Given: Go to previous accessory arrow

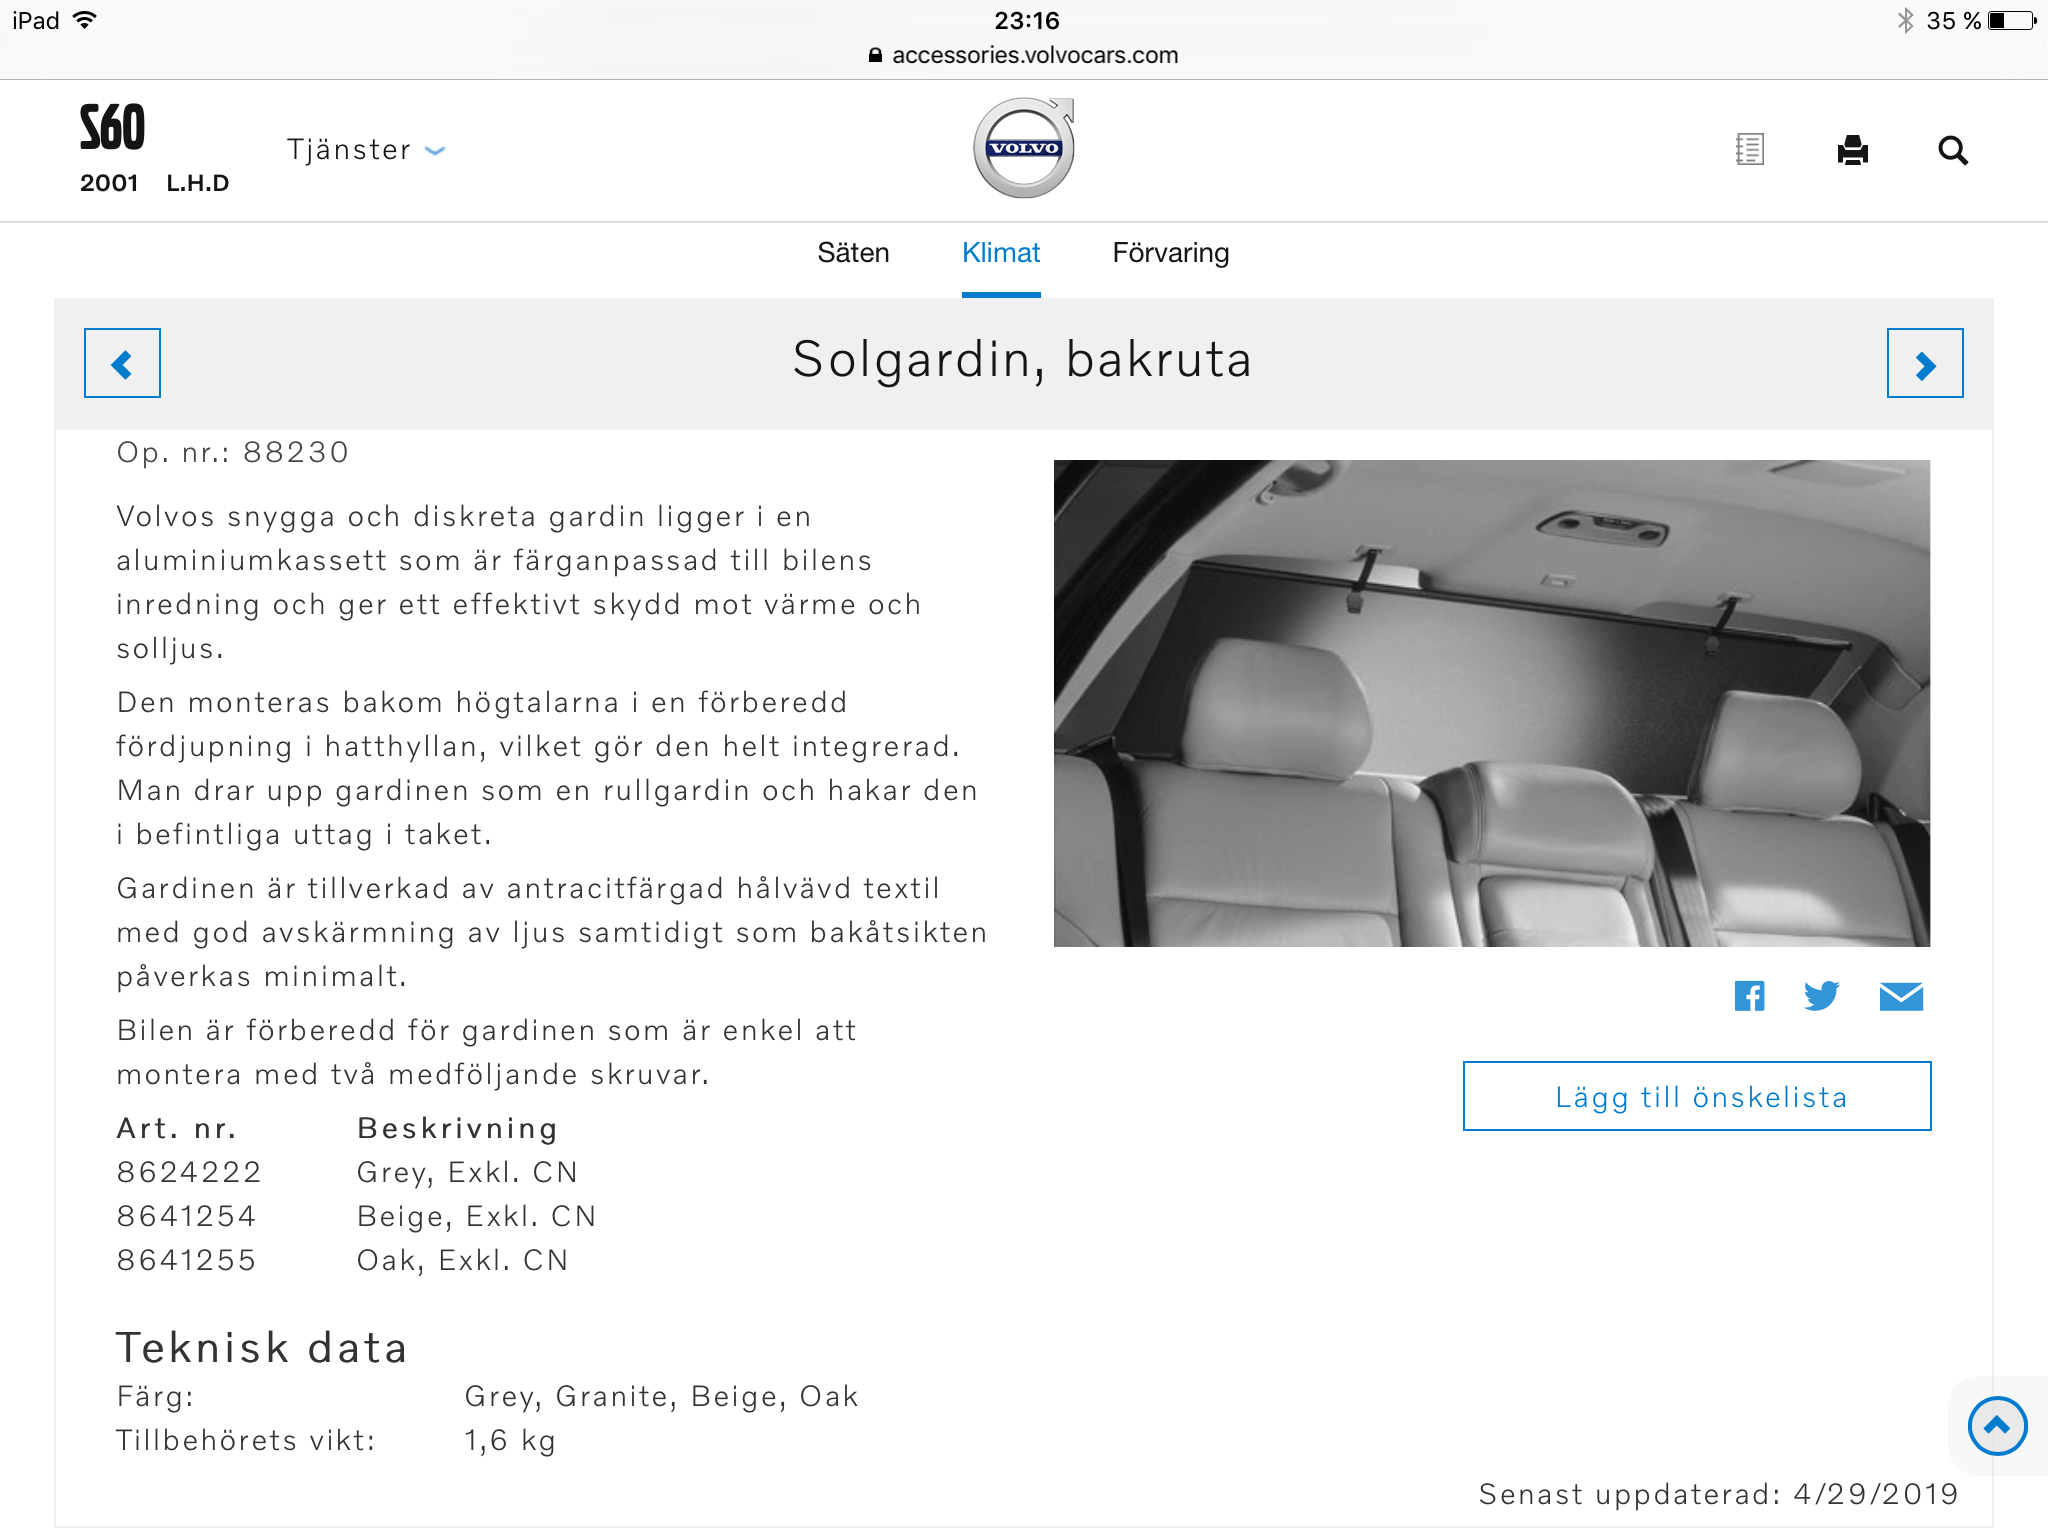Looking at the screenshot, I should [x=122, y=363].
